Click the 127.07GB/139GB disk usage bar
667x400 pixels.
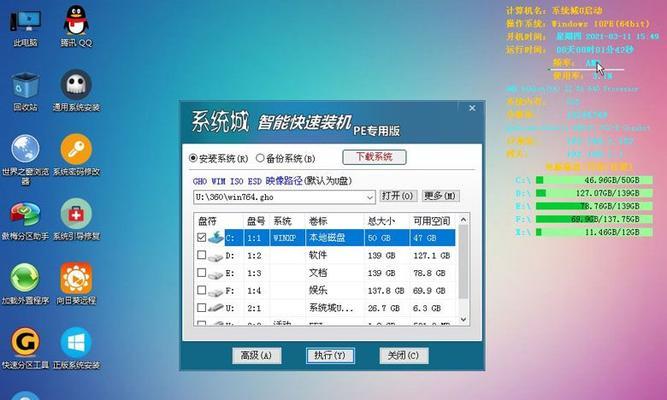[593, 193]
